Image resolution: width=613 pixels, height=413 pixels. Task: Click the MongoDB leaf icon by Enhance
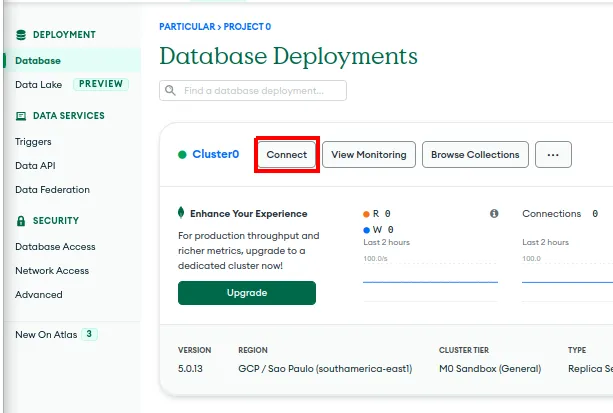point(181,213)
